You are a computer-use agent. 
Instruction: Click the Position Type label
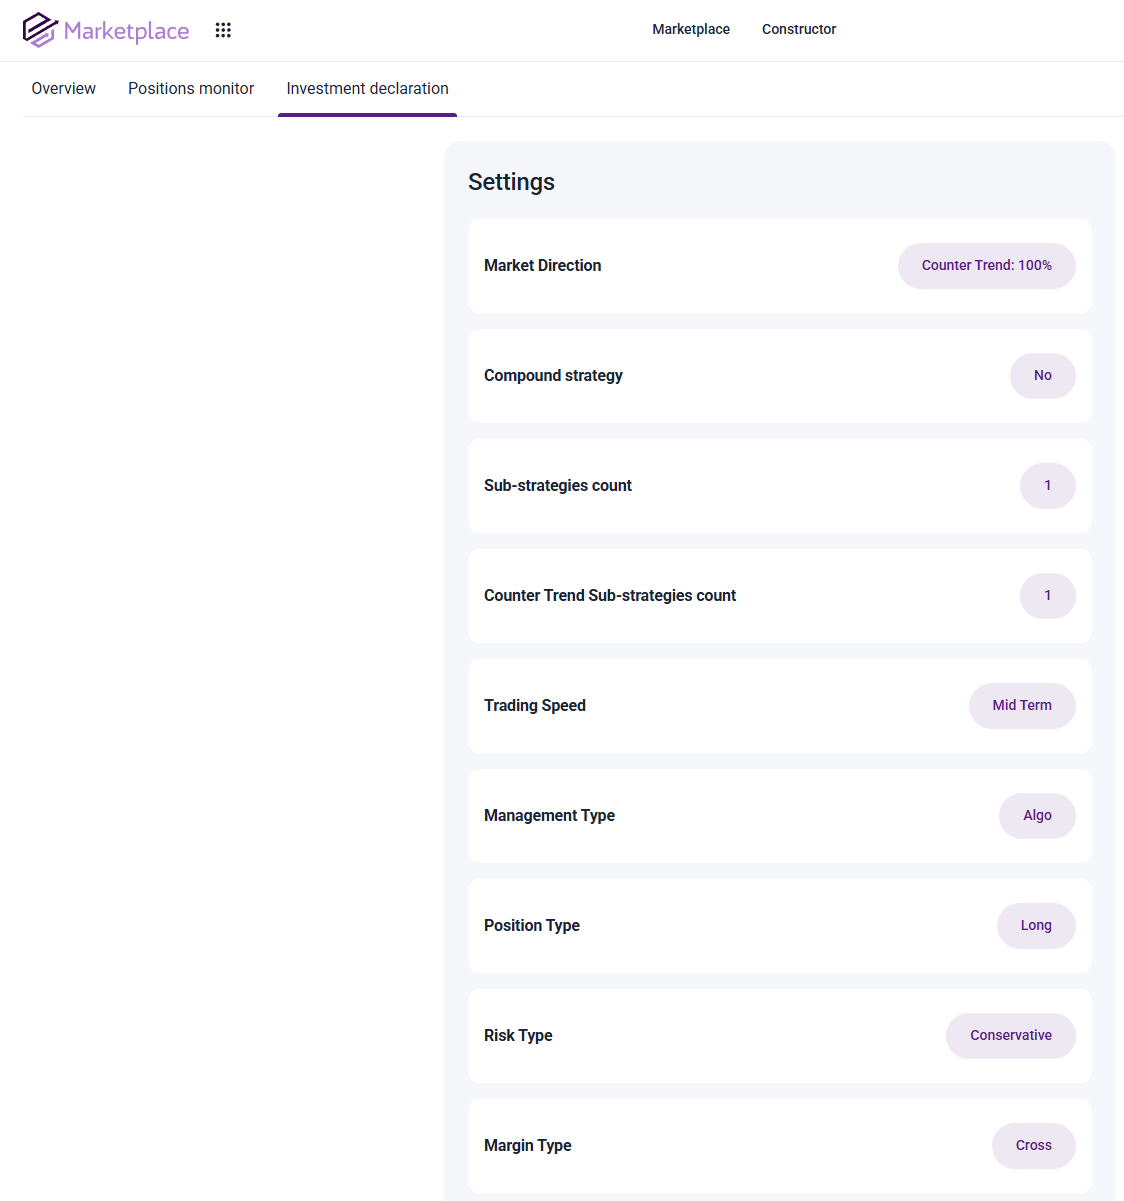coord(532,925)
